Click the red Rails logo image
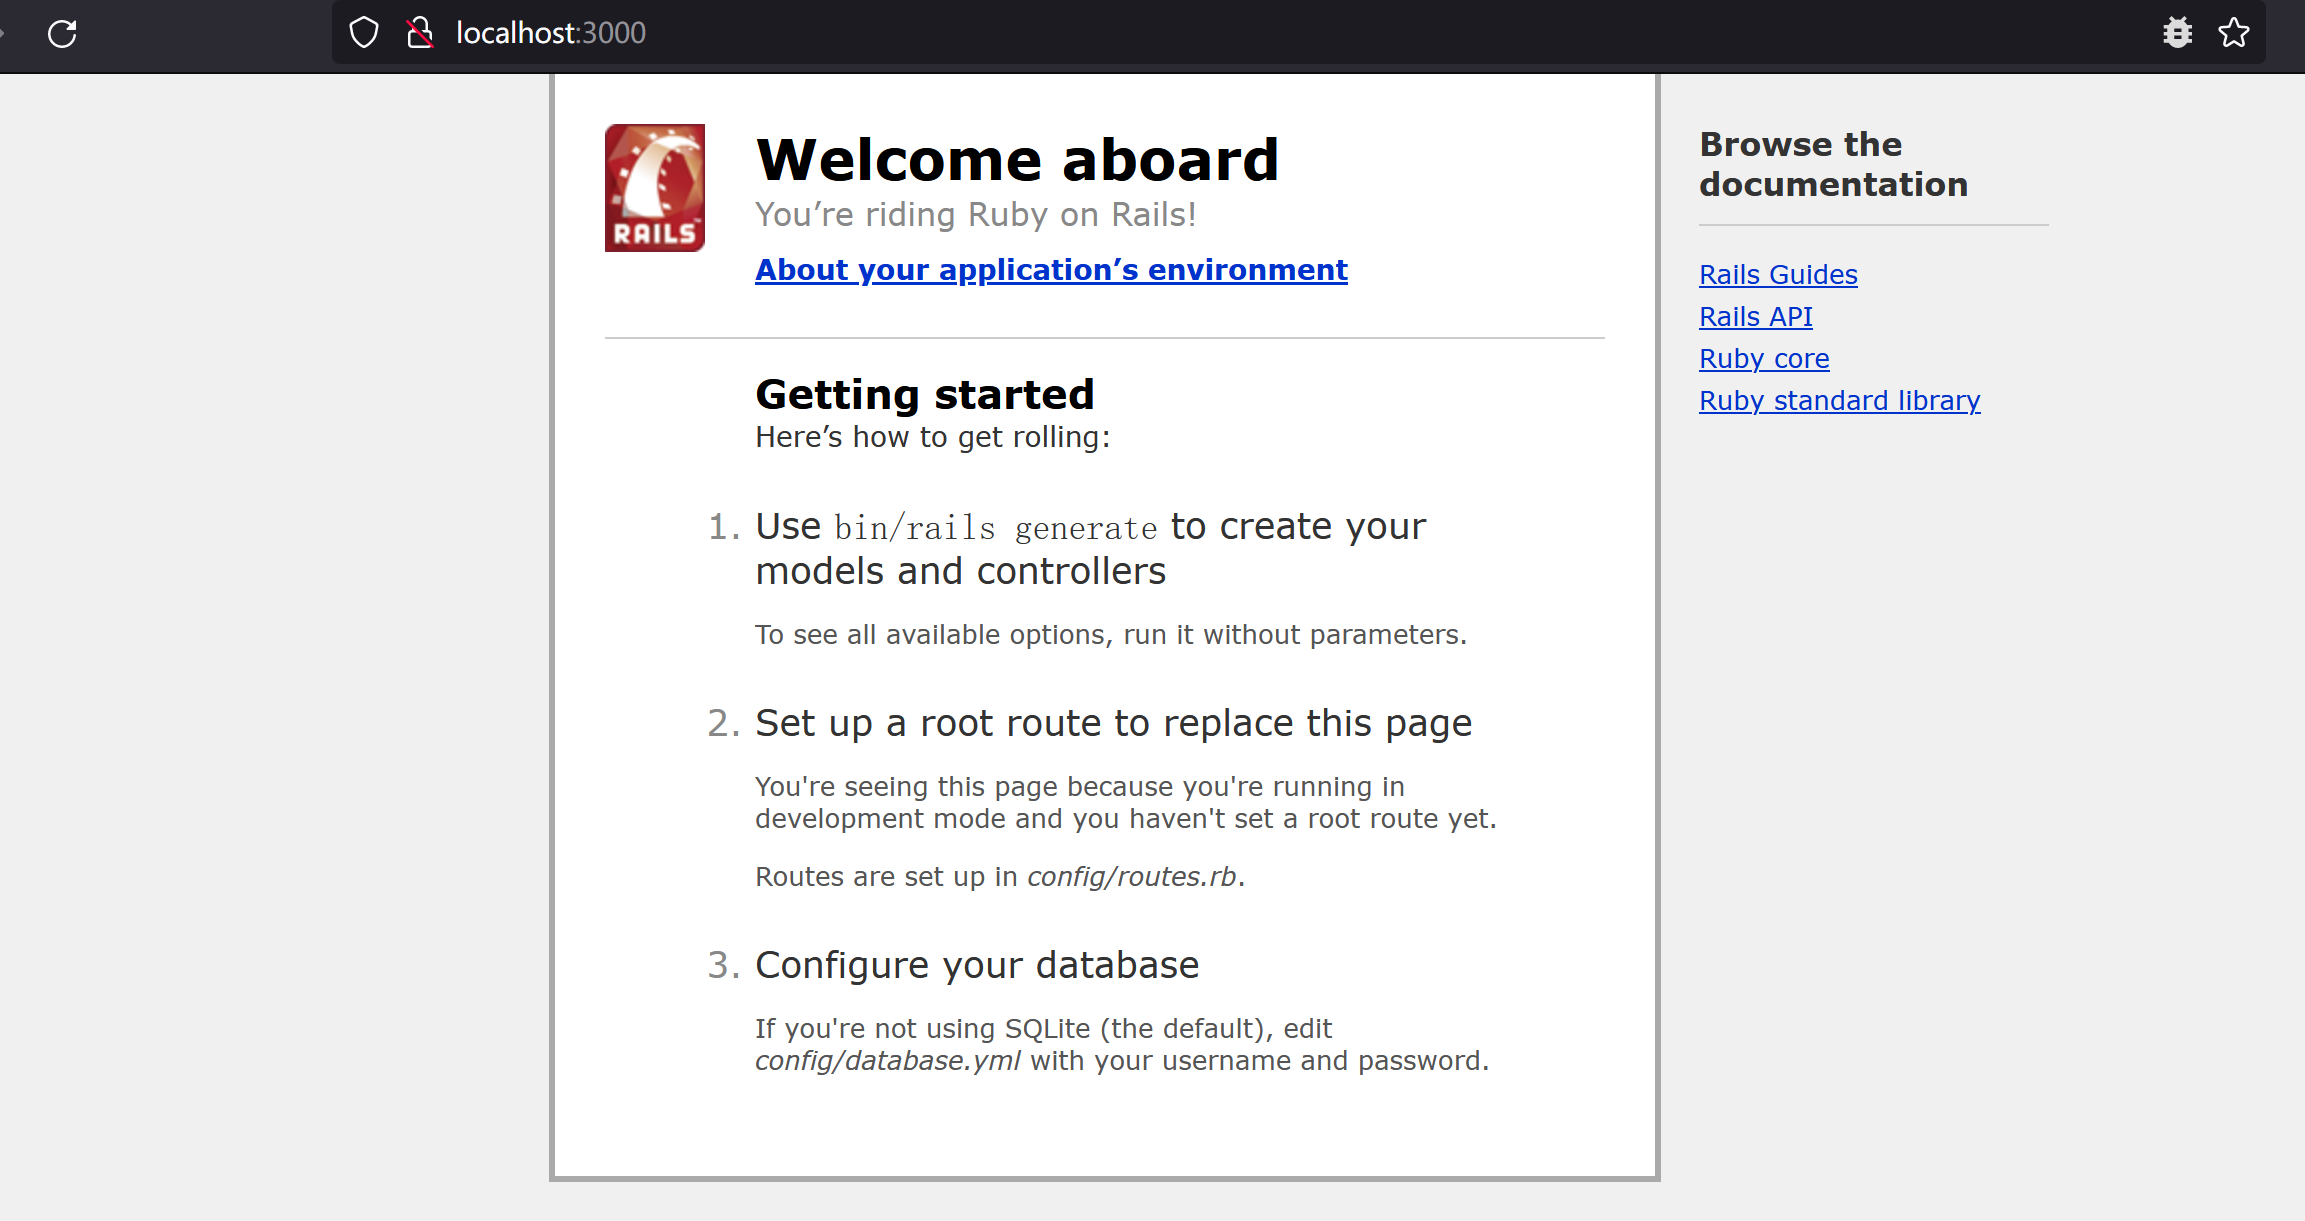This screenshot has height=1221, width=2305. pos(655,188)
